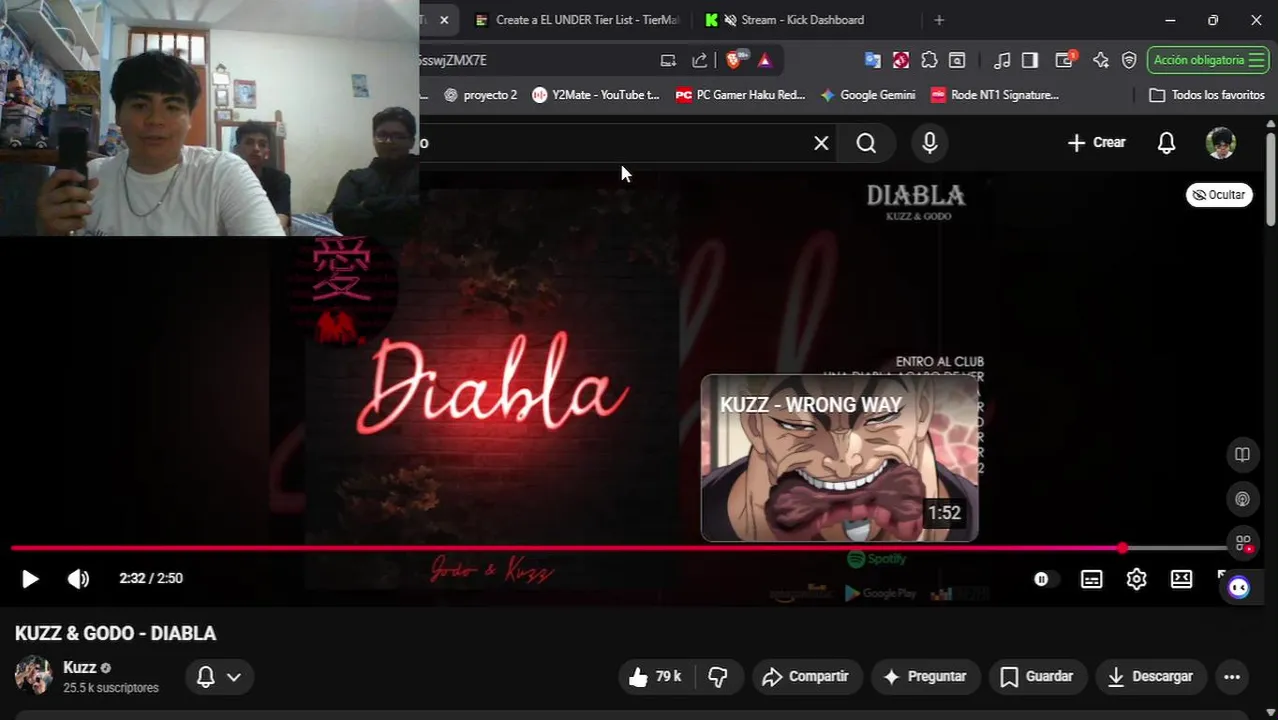The image size is (1278, 720).
Task: Click the 2:32 / 2:50 time display
Action: pyautogui.click(x=151, y=578)
